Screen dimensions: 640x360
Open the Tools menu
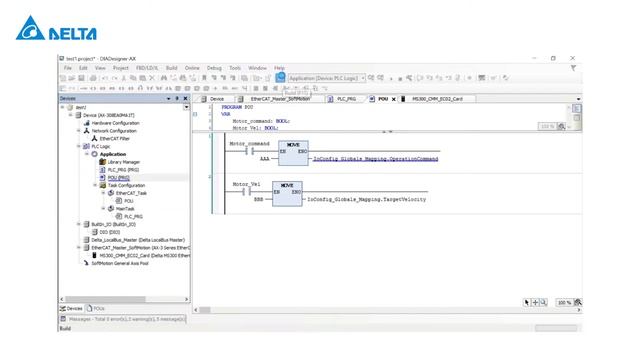pyautogui.click(x=235, y=68)
